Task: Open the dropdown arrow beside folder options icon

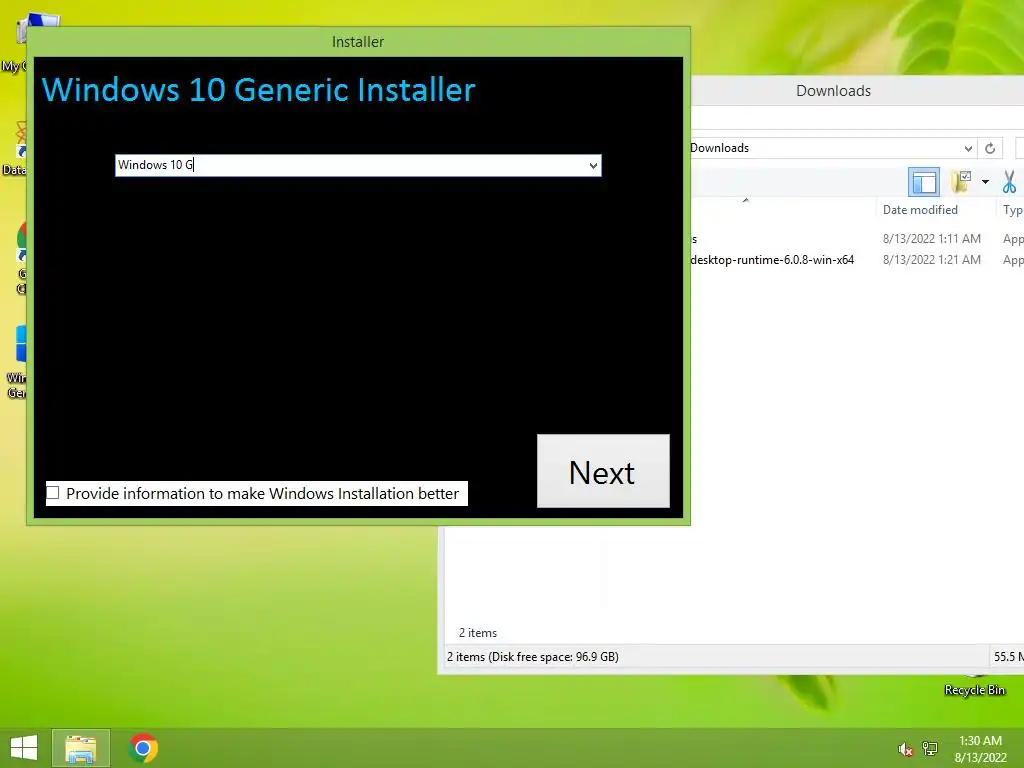Action: (985, 182)
